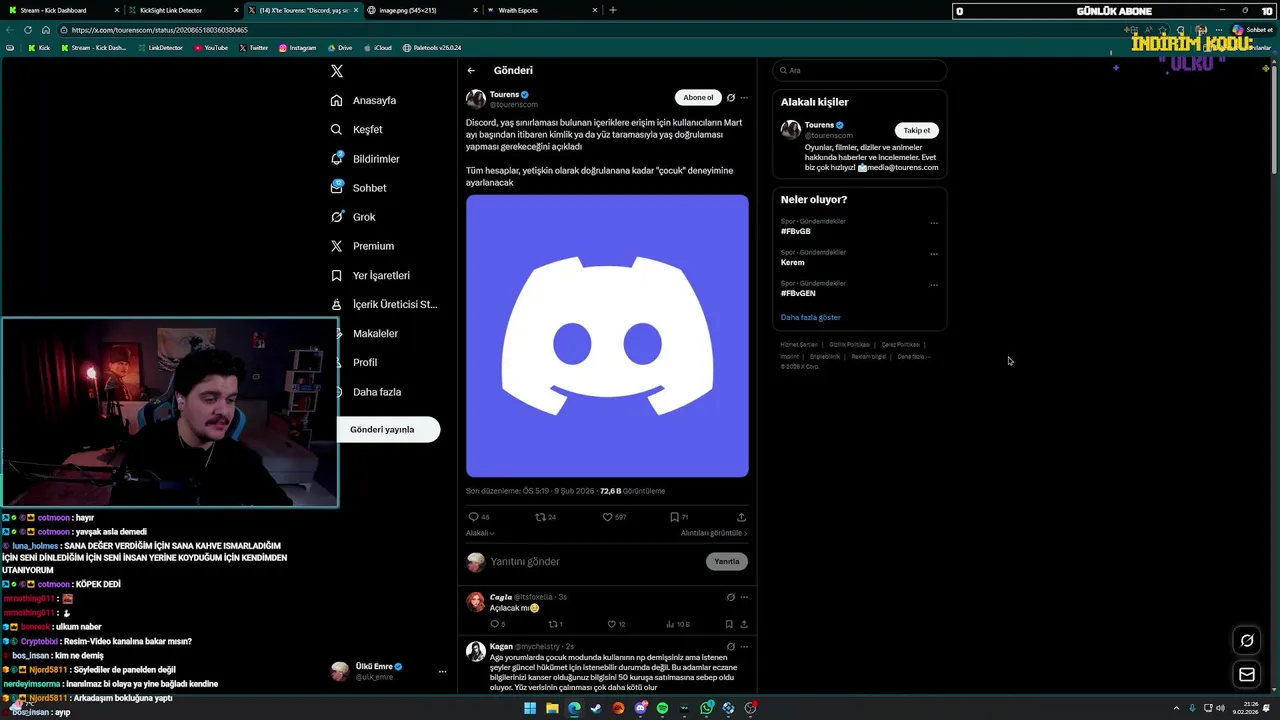The image size is (1280, 720).
Task: Open Premium in the sidebar
Action: [x=362, y=246]
